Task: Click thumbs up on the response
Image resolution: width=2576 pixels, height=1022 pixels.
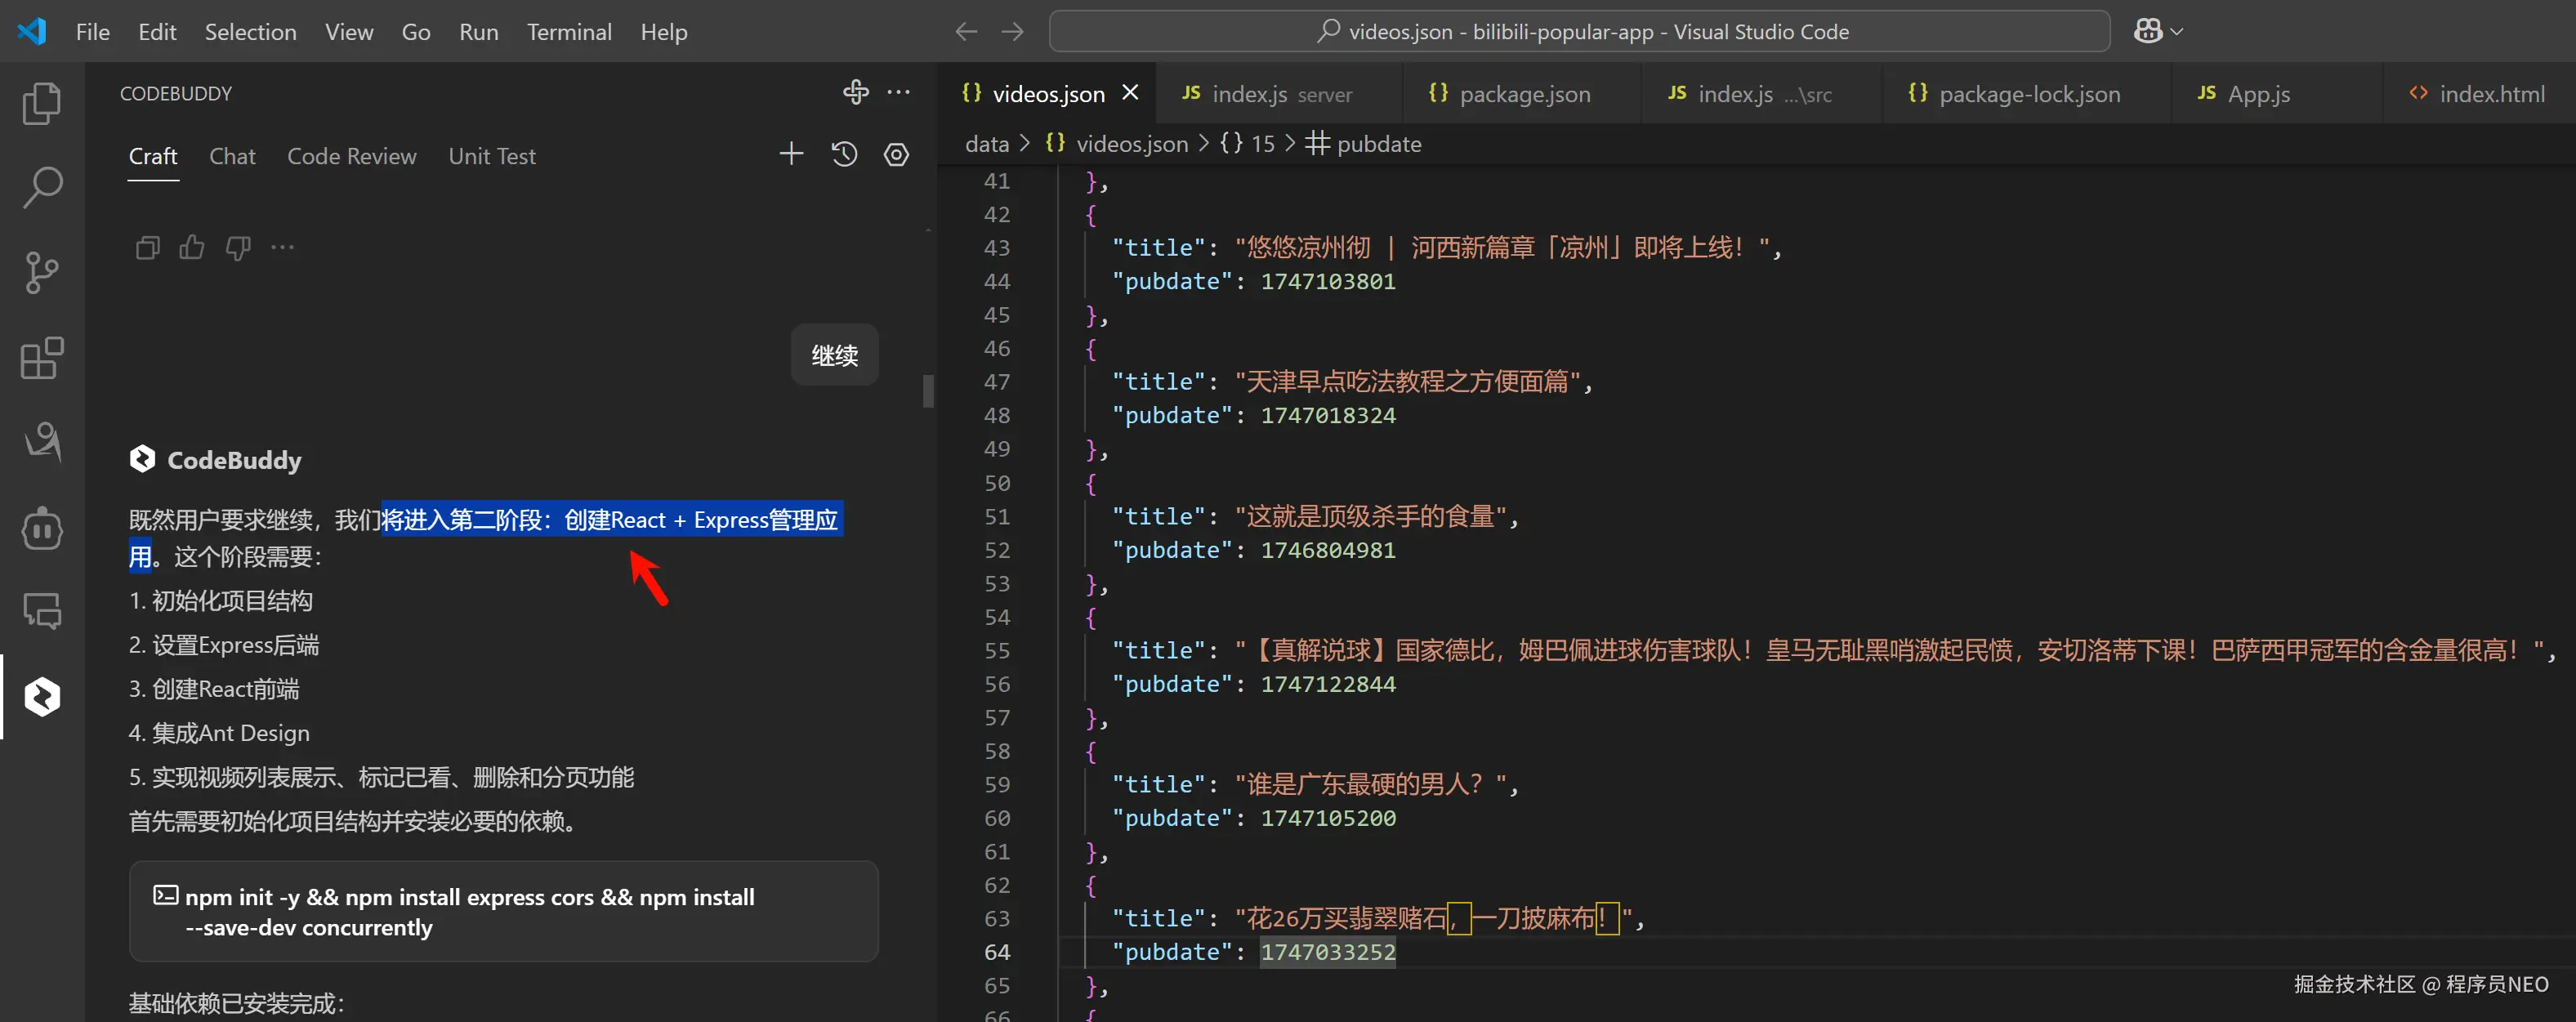Action: (192, 247)
